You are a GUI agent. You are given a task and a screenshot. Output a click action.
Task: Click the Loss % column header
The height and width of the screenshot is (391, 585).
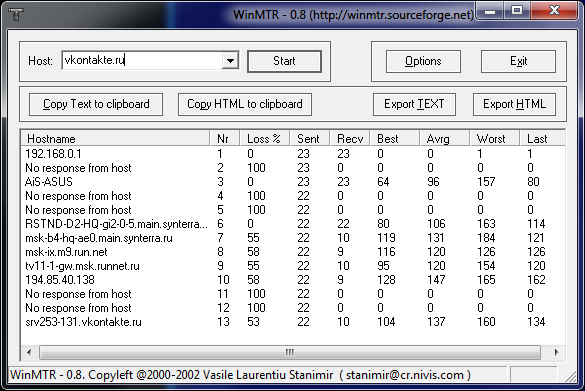265,139
